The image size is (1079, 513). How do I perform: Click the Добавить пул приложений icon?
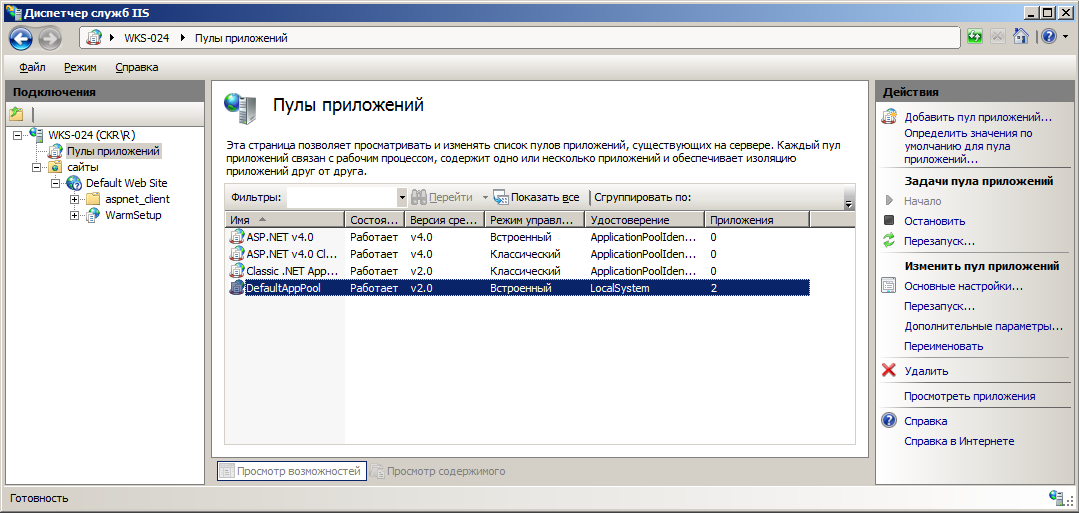(x=889, y=116)
